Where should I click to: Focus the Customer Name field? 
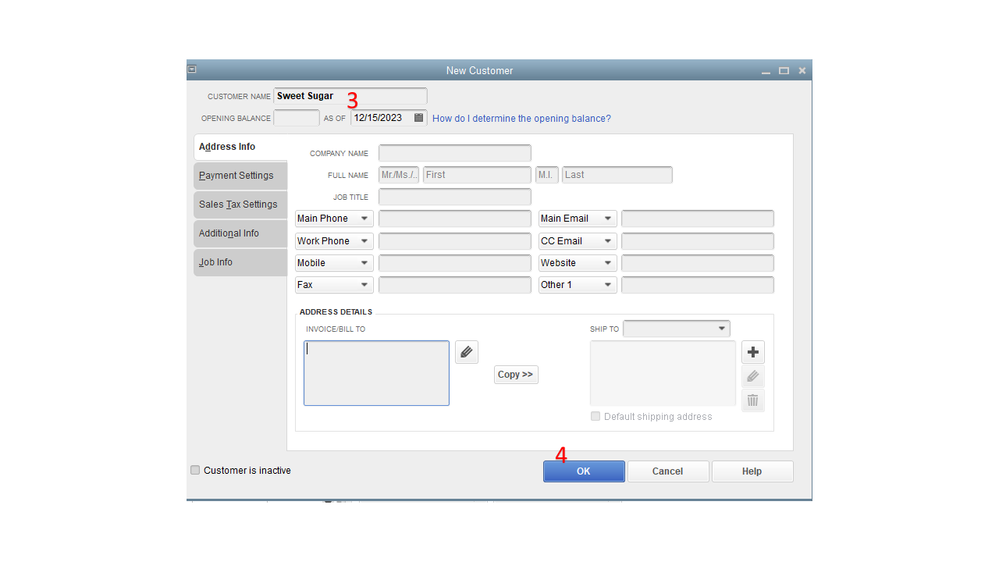350,96
